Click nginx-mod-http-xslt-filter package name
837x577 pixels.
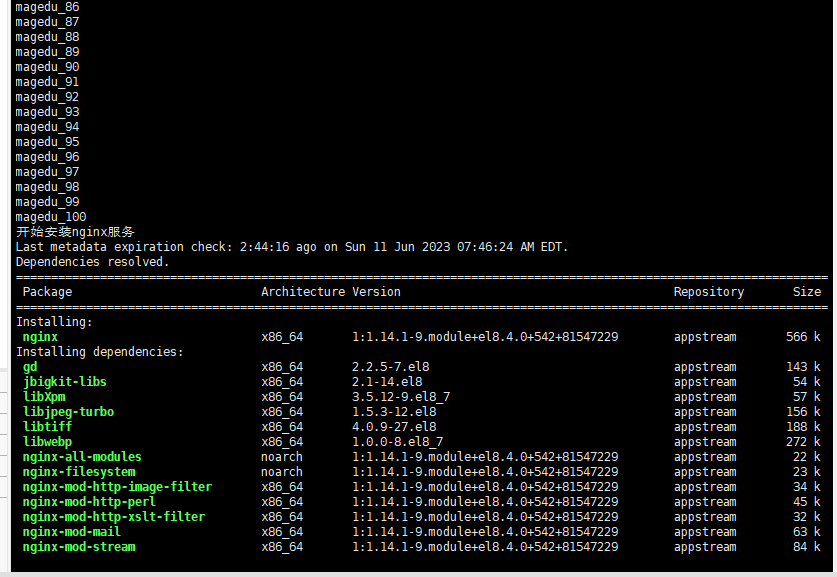coord(114,517)
